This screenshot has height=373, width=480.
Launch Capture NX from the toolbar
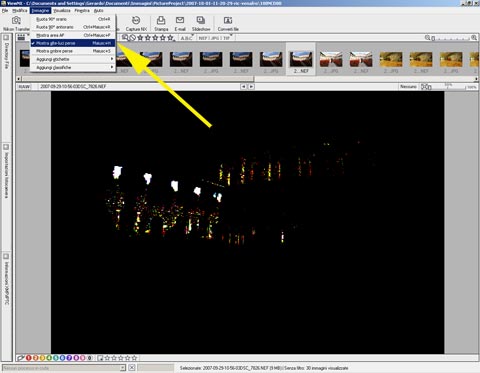pyautogui.click(x=136, y=23)
